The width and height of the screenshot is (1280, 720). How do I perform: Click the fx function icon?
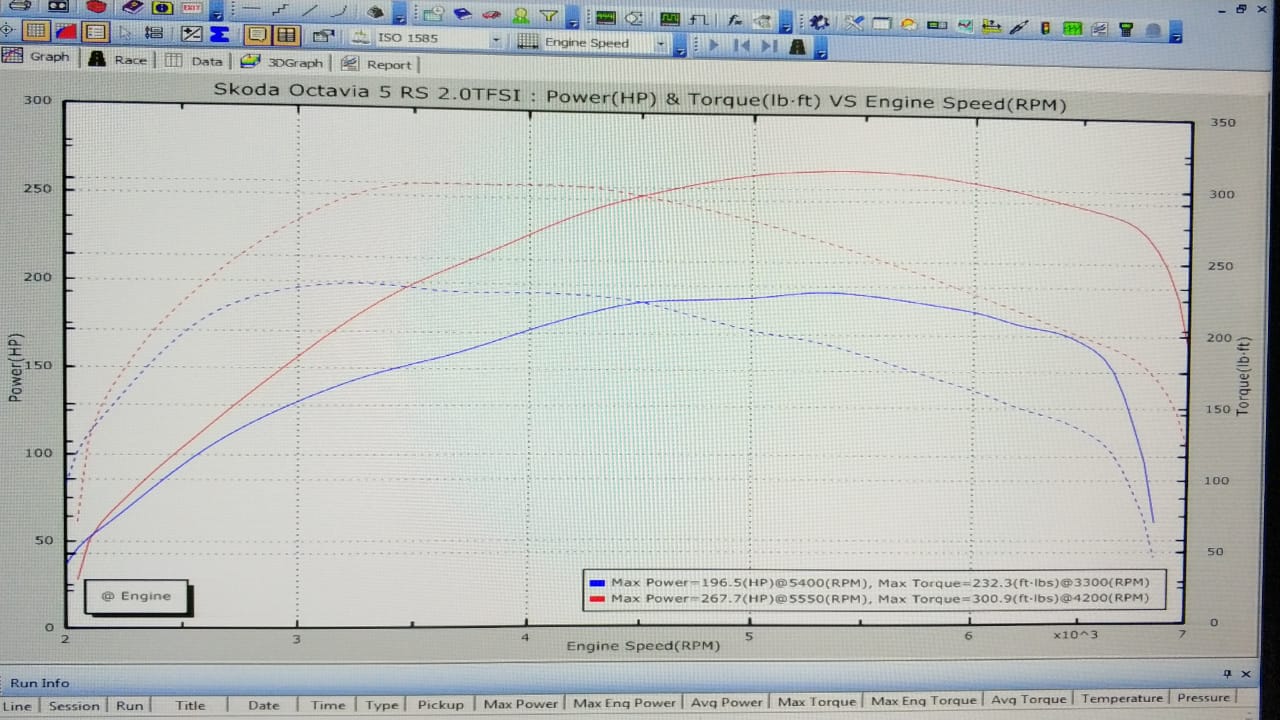(735, 19)
